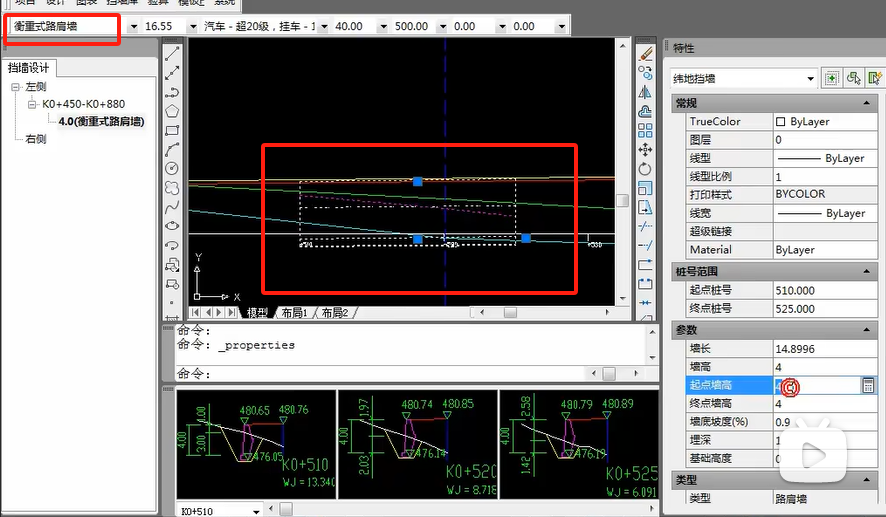Select the Polygon draw tool
Viewport: 886px width, 517px height.
pyautogui.click(x=172, y=110)
